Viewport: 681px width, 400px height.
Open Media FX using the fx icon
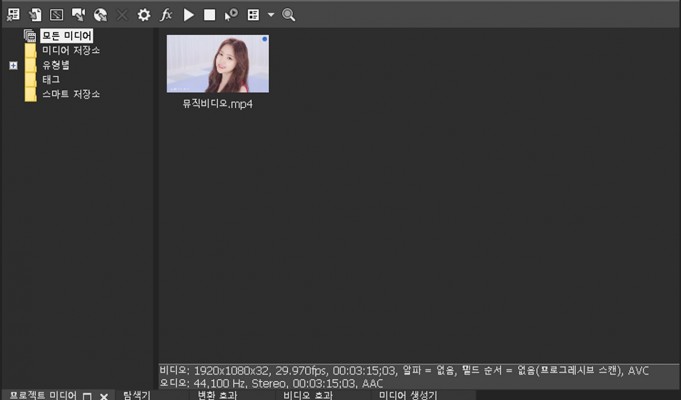[x=166, y=15]
